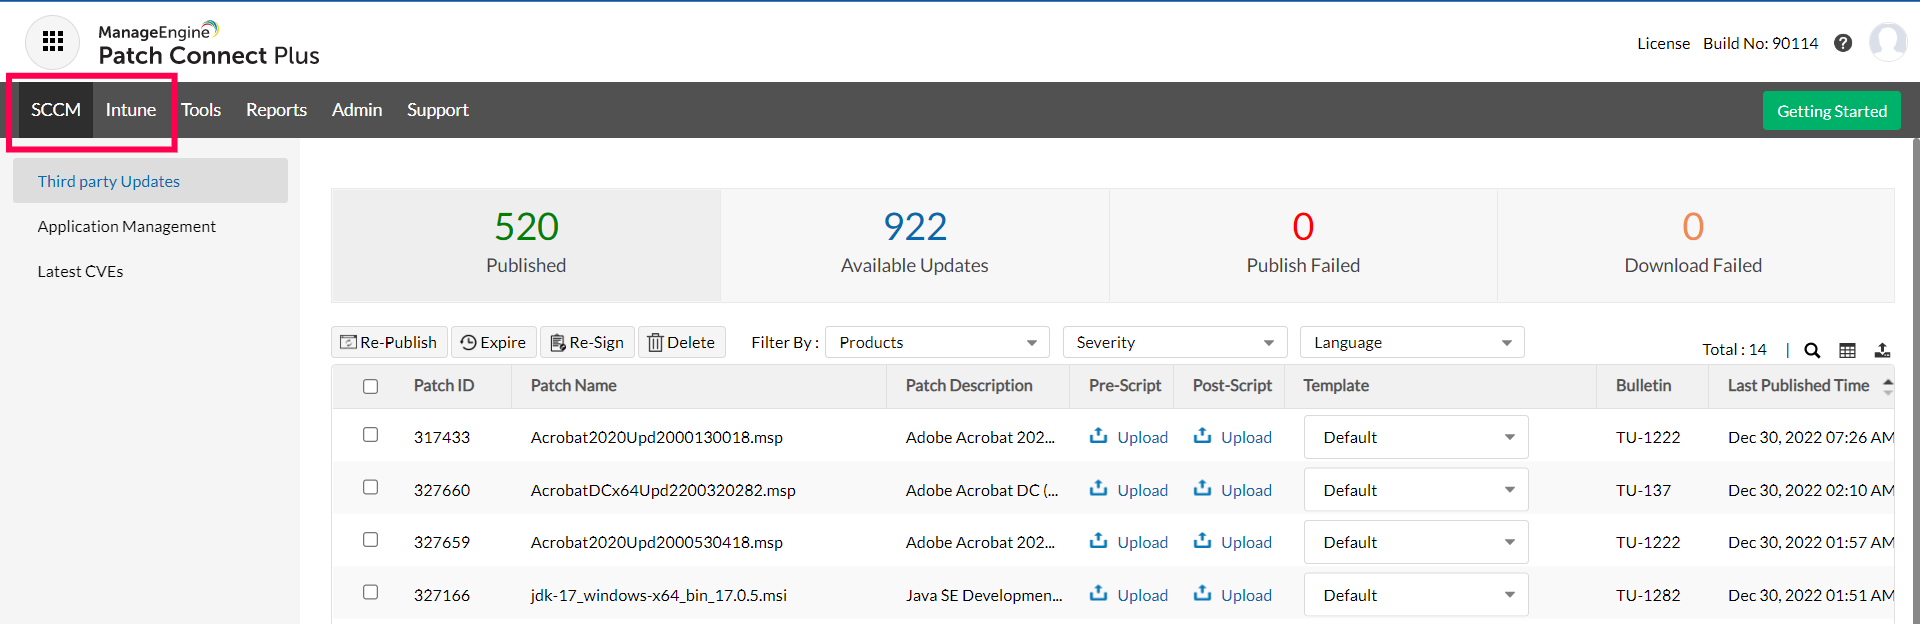Click Post-Script Upload link for AcrobatDCx64 row
The width and height of the screenshot is (1920, 624).
(1246, 490)
